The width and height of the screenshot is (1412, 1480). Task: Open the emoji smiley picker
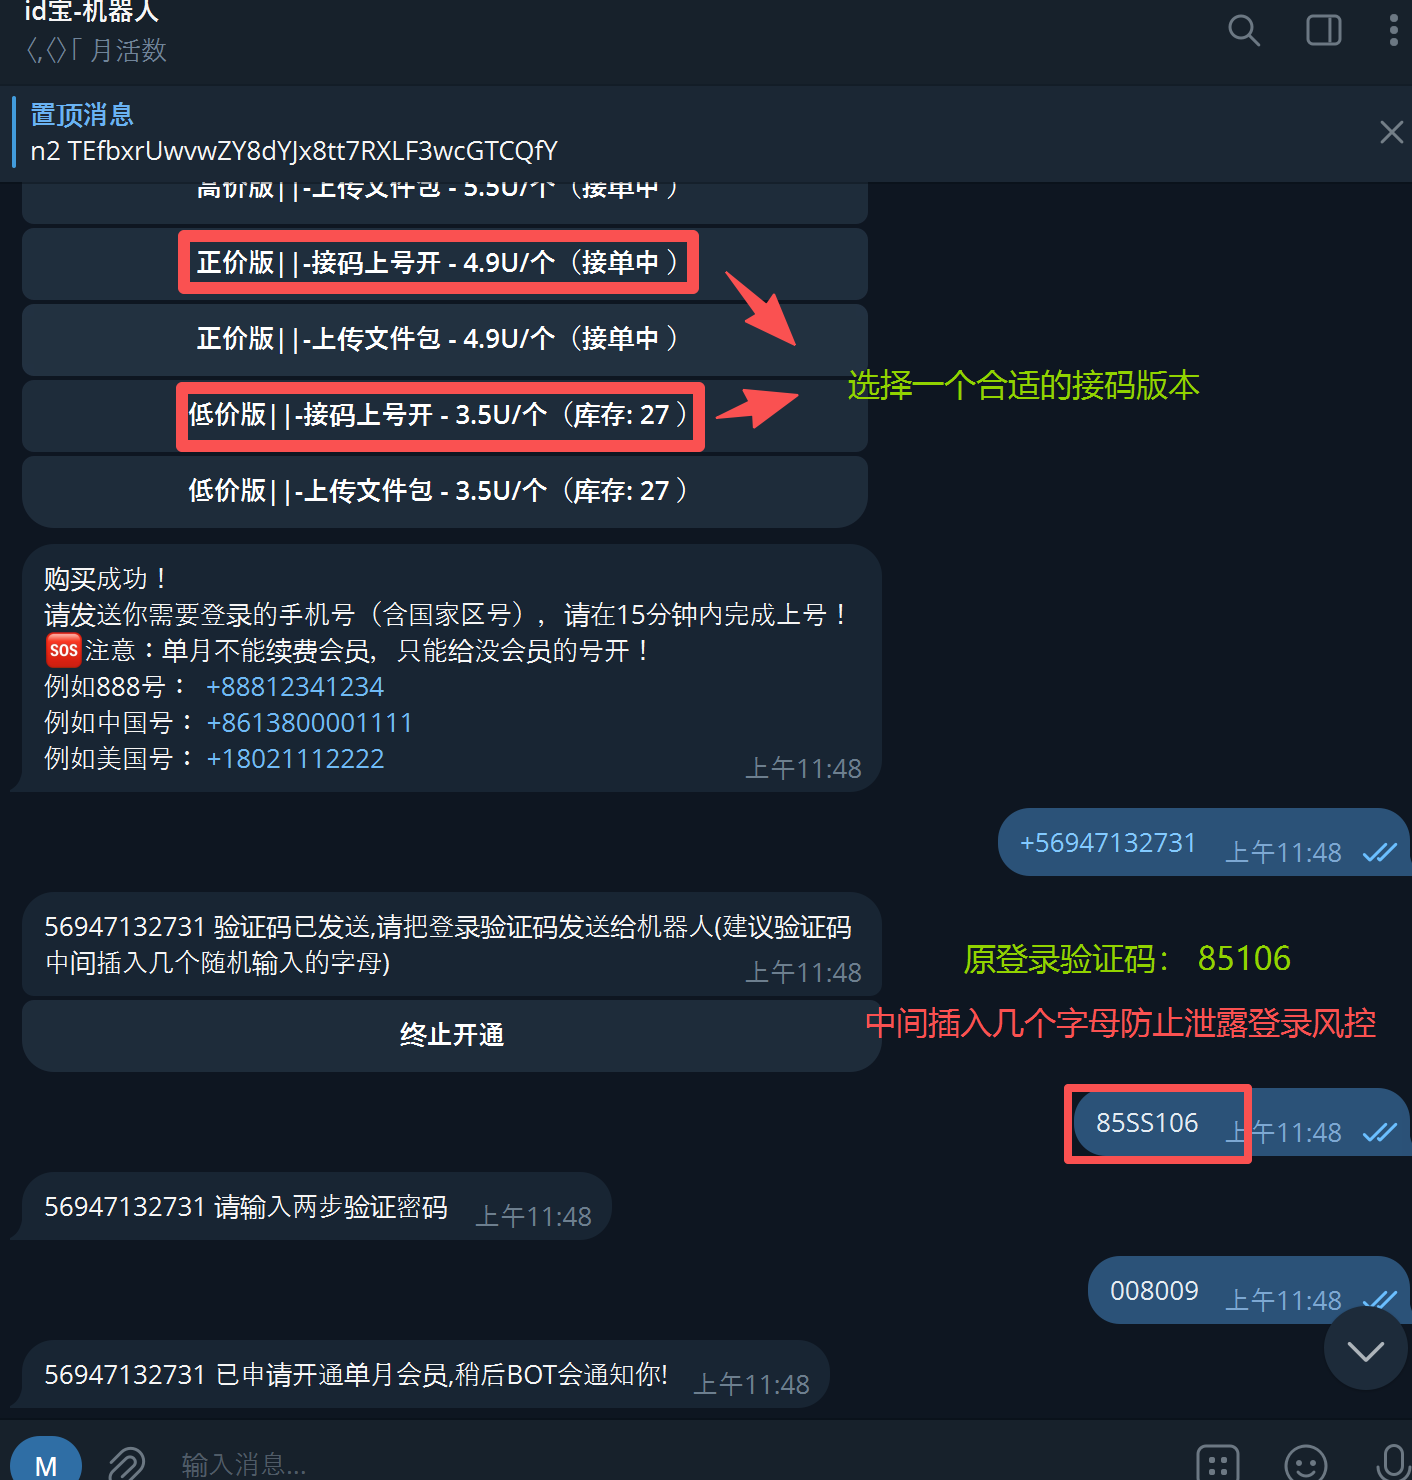pos(1305,1464)
